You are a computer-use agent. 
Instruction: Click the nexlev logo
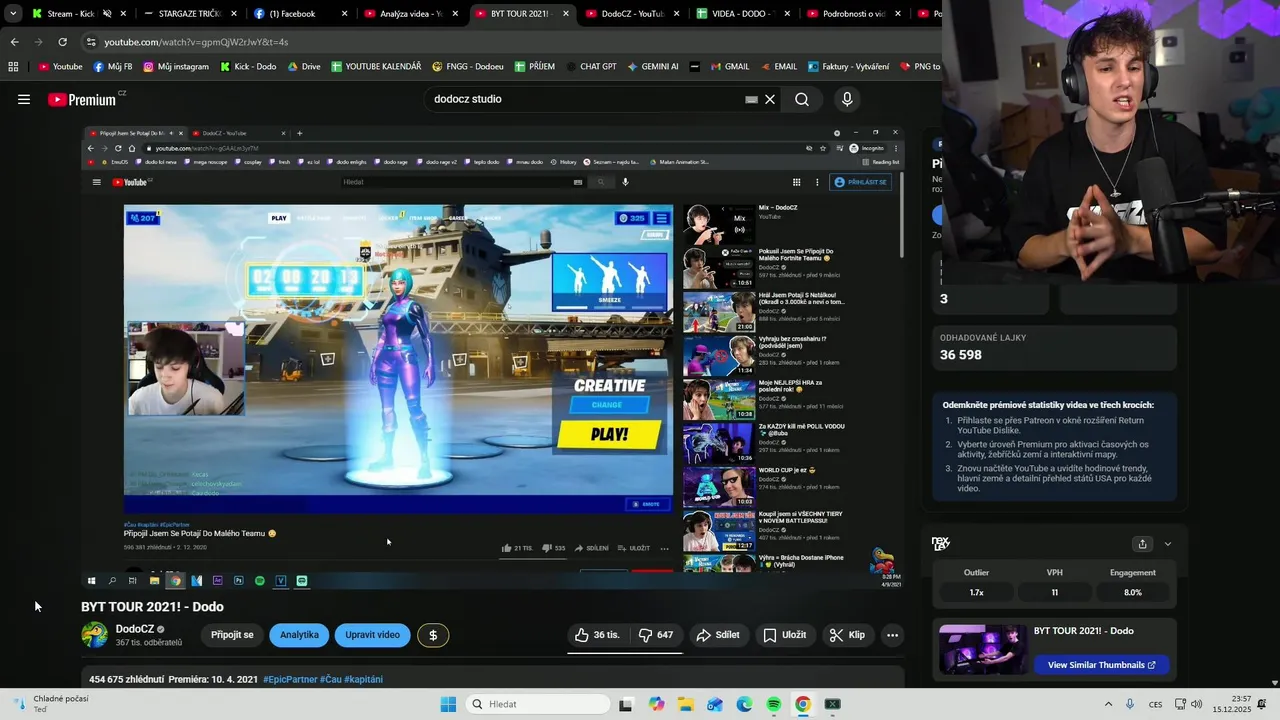[x=941, y=544]
